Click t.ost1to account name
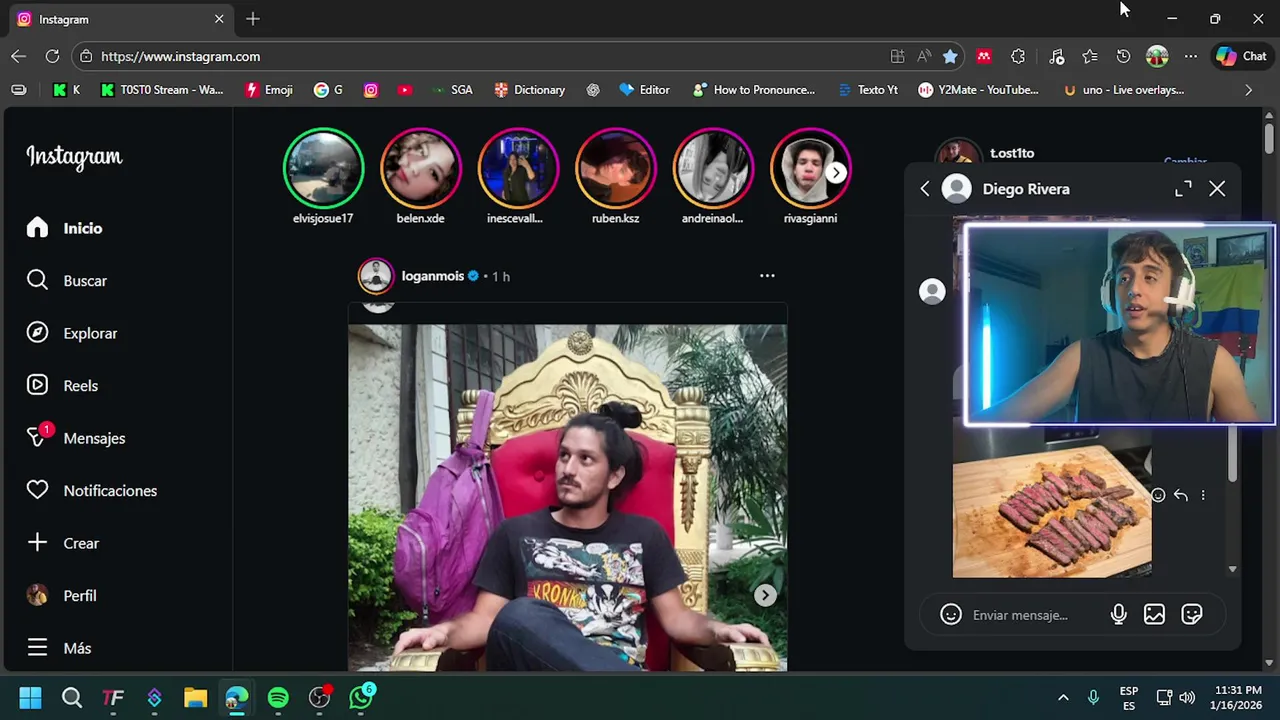The image size is (1280, 720). point(1012,153)
